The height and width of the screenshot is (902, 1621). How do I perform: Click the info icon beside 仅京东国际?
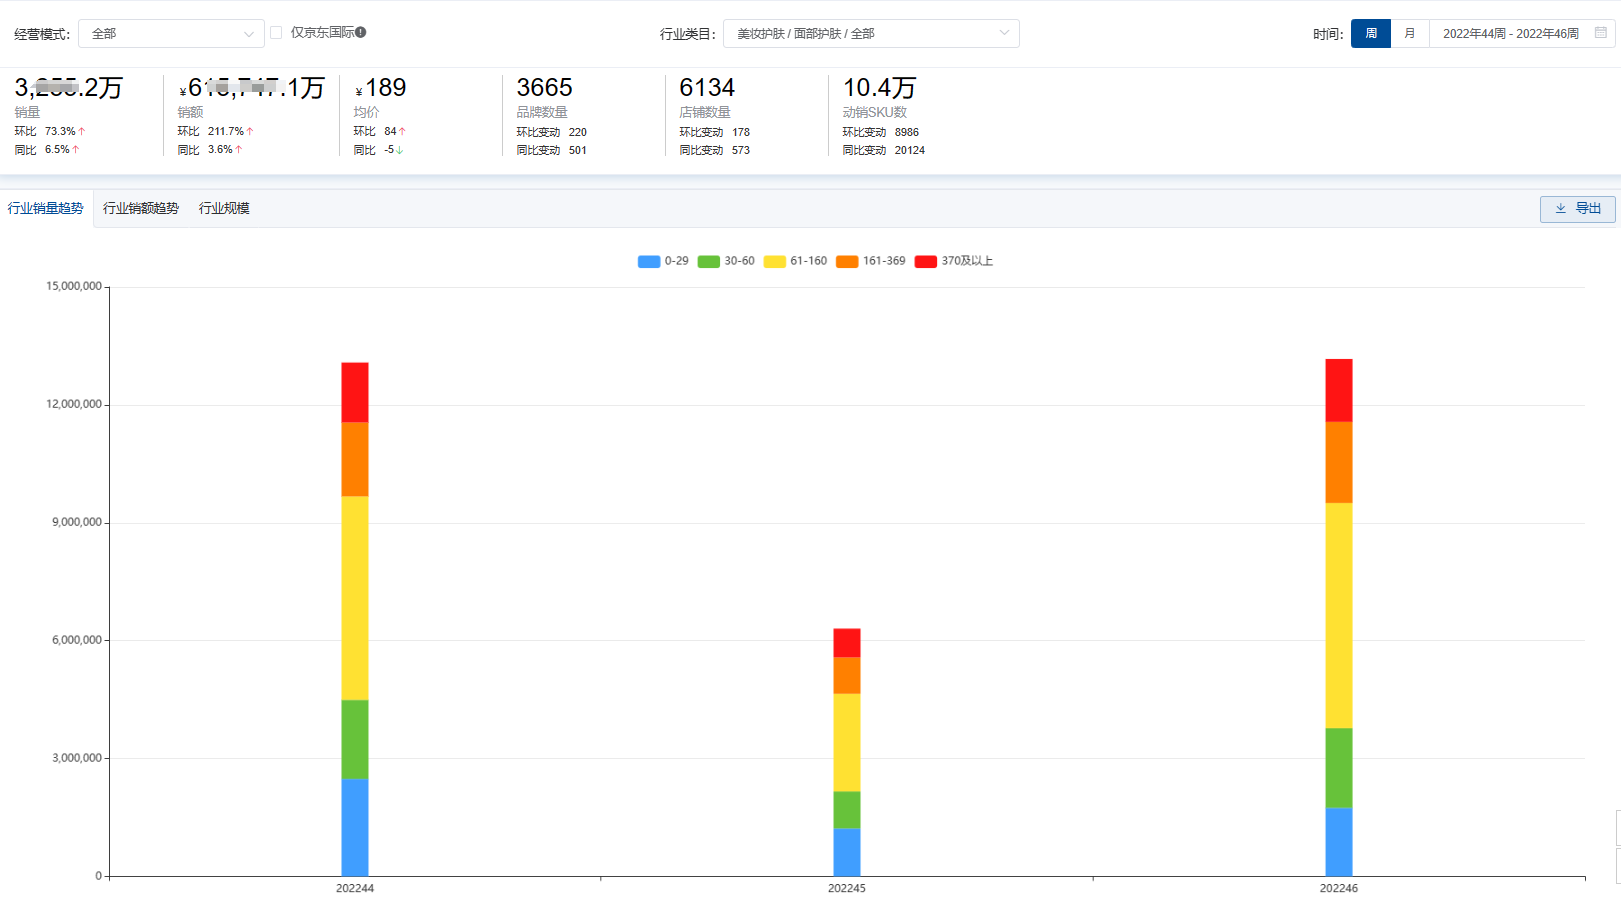pos(361,32)
